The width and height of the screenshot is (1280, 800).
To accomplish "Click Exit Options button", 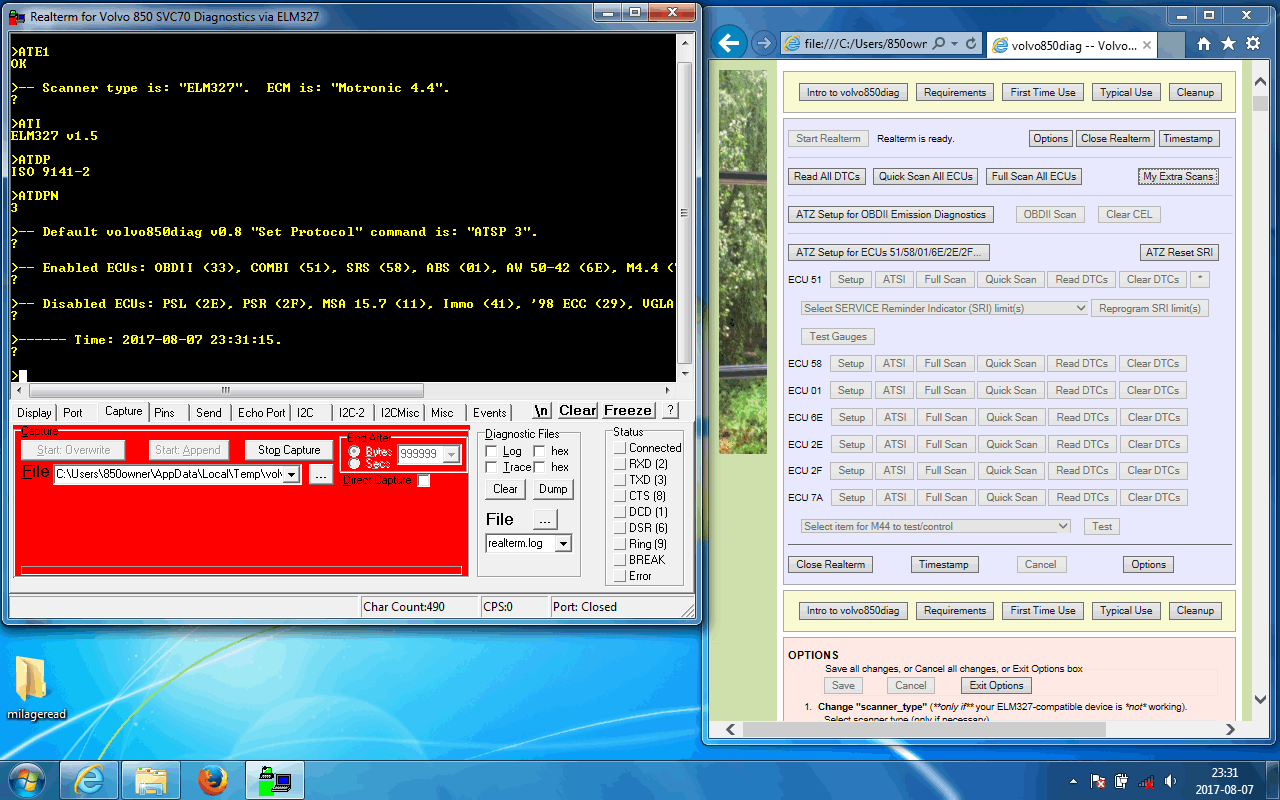I will tap(997, 685).
